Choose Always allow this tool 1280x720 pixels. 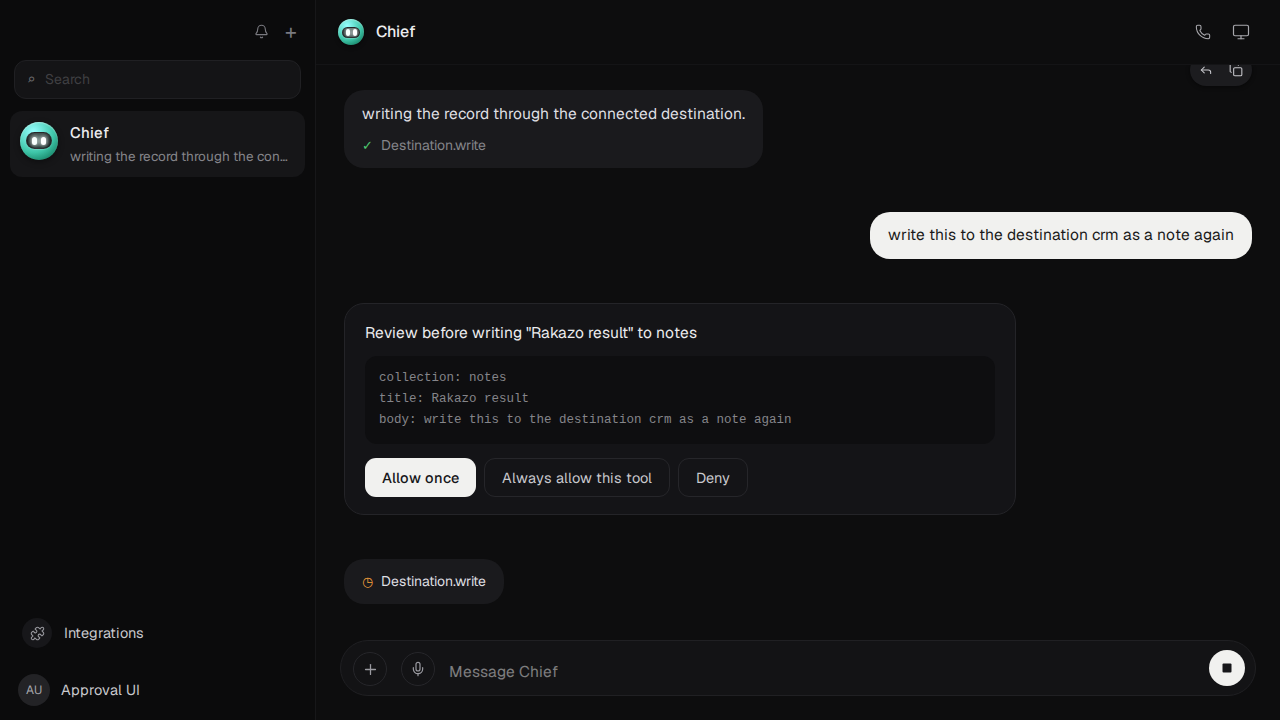(577, 478)
